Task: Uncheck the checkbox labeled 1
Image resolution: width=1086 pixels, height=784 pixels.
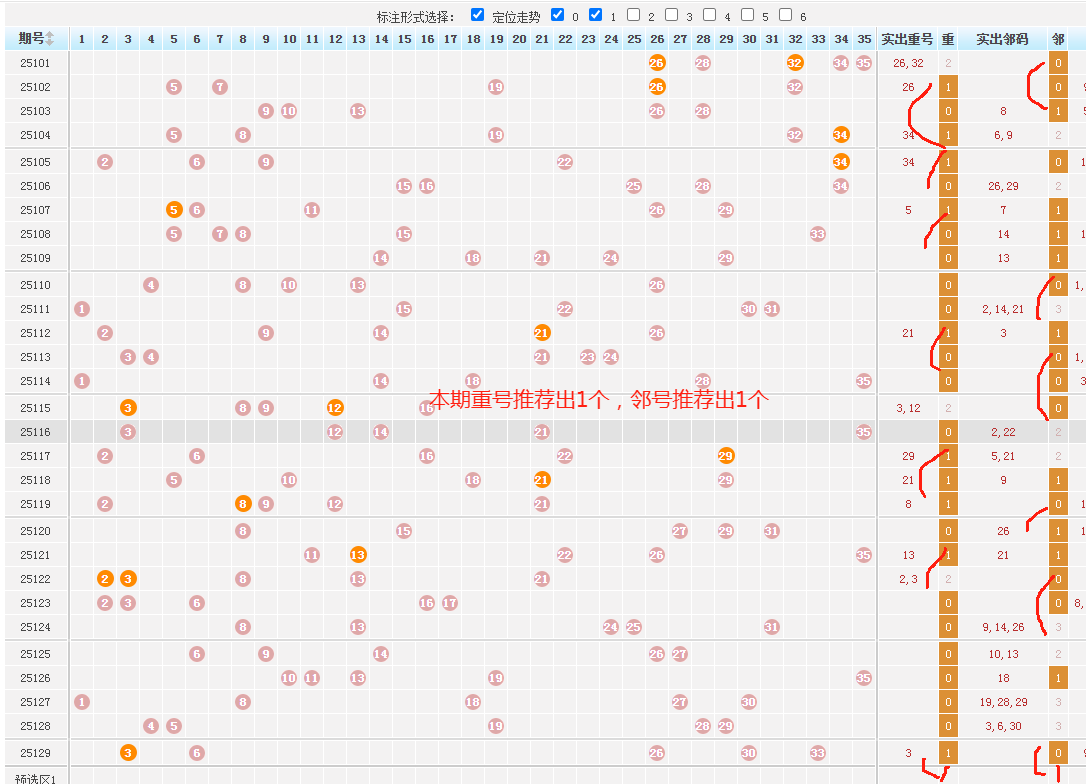Action: [596, 15]
